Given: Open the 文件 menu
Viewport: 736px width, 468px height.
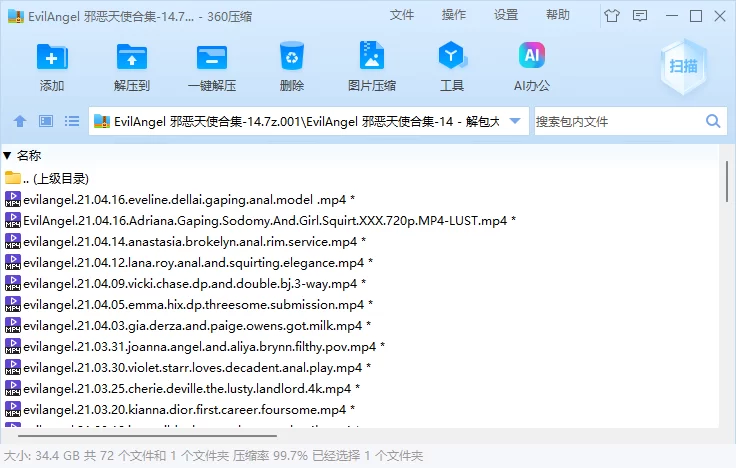Looking at the screenshot, I should click(x=402, y=15).
